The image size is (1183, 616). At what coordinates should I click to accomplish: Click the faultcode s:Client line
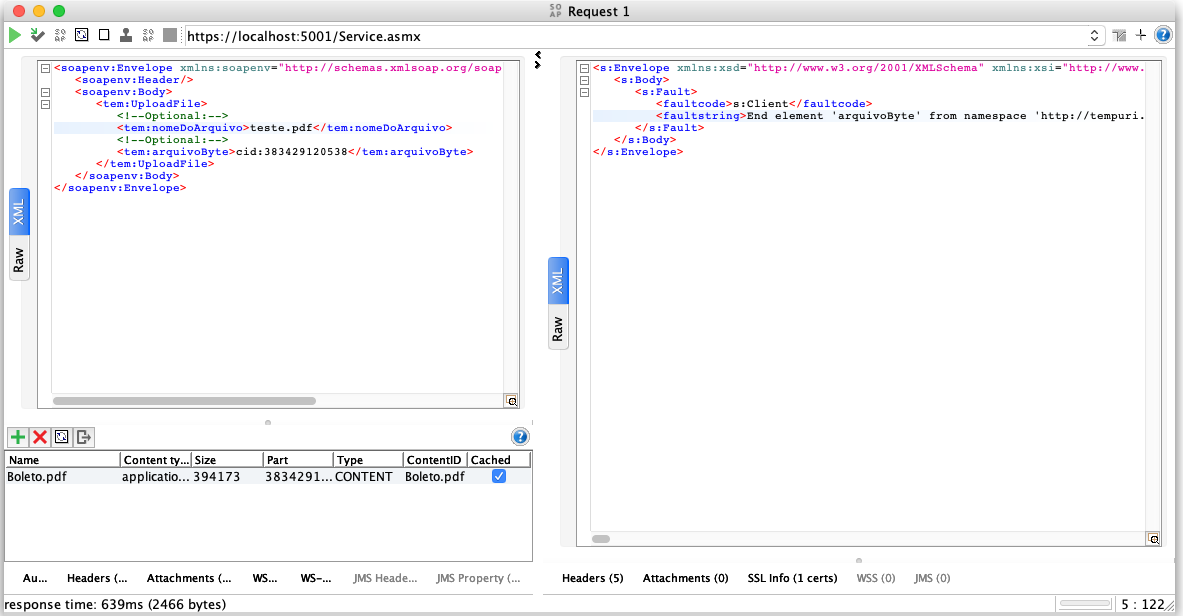764,104
